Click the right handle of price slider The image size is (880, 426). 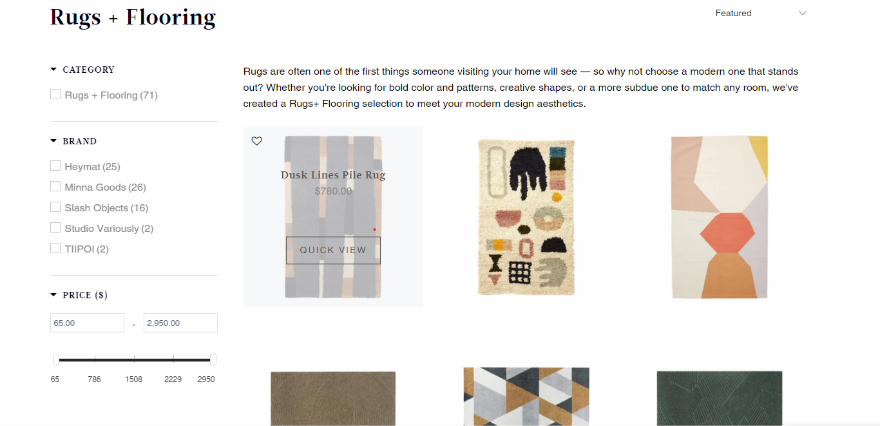pos(213,359)
